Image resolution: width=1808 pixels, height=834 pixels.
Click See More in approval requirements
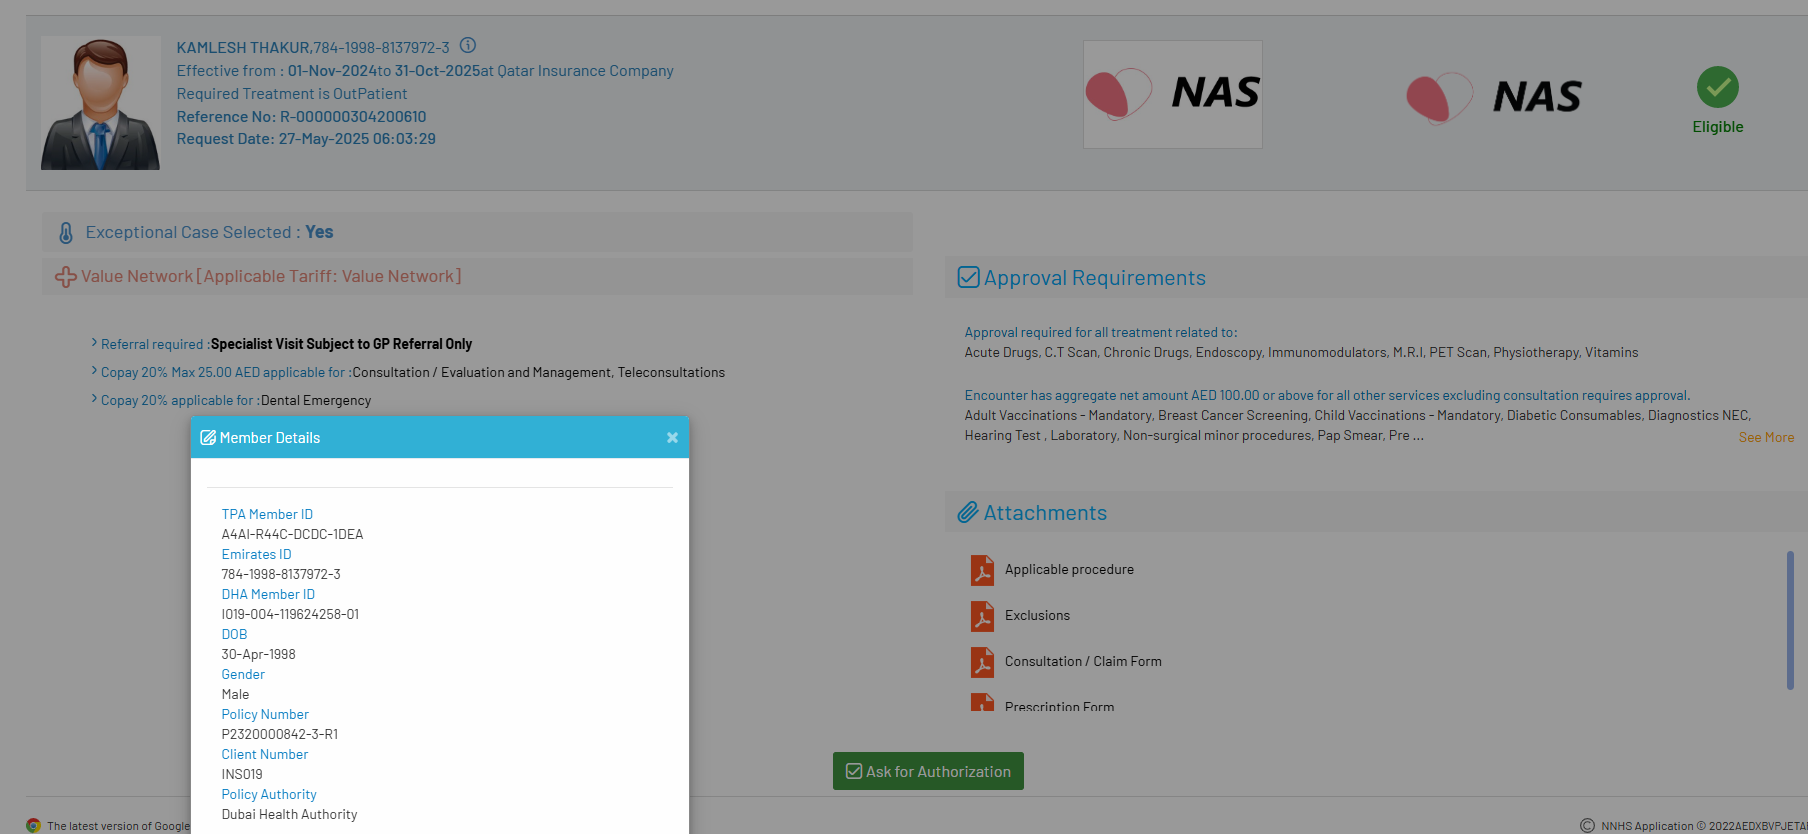point(1765,438)
